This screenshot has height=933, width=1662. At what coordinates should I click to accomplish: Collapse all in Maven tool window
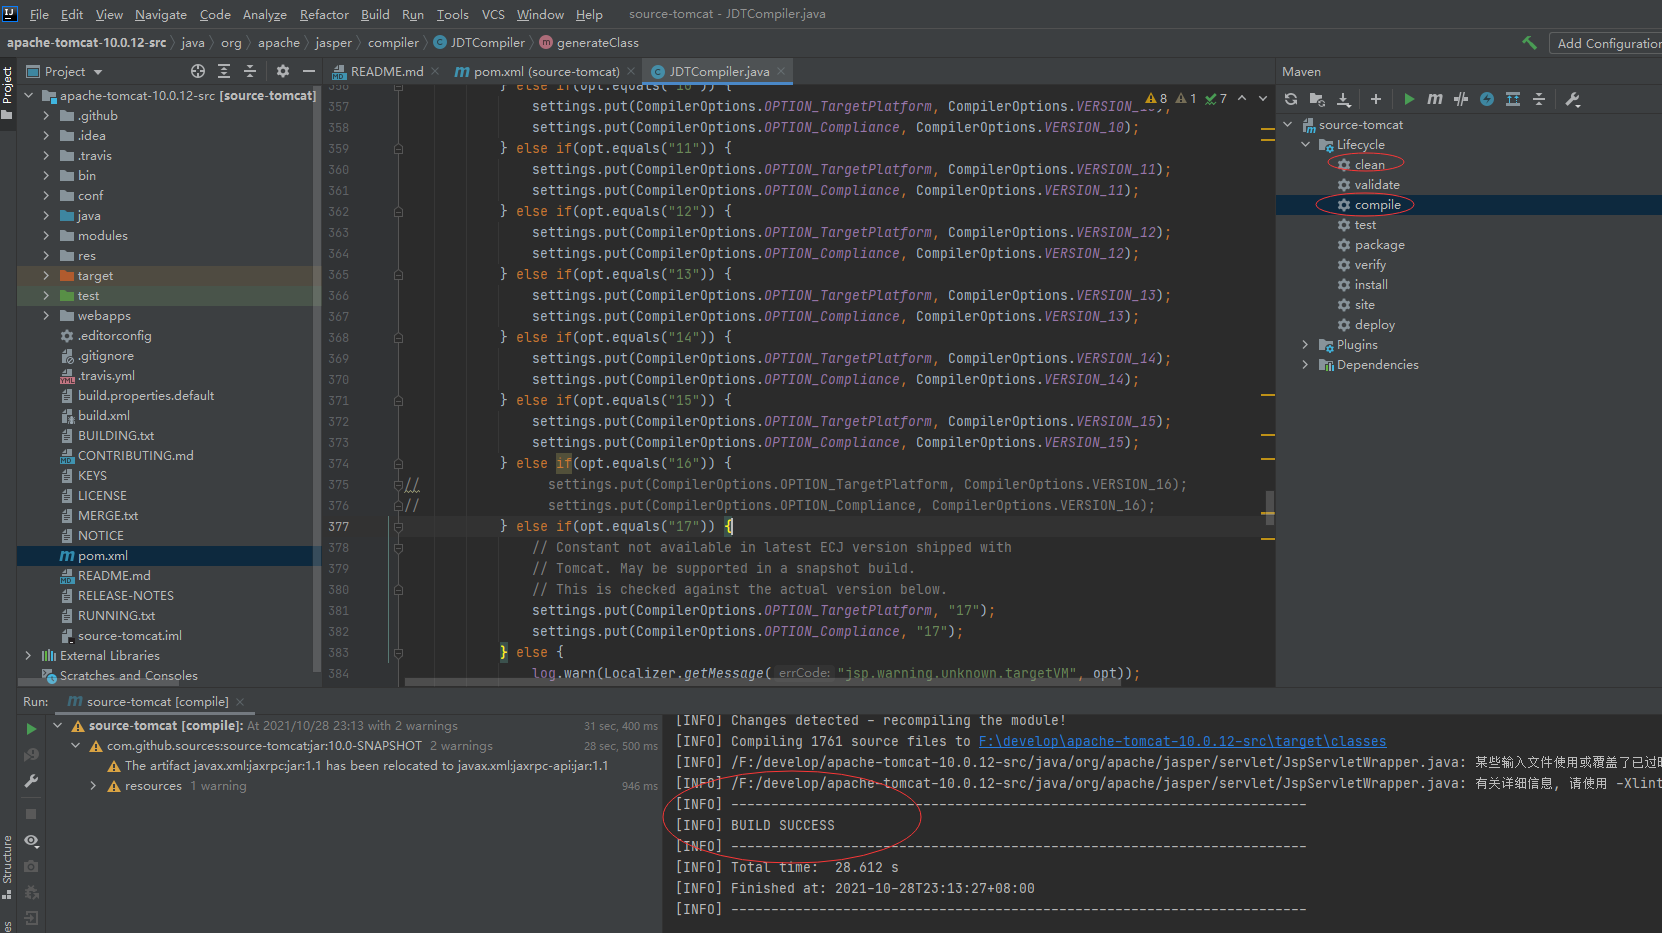pos(1539,99)
